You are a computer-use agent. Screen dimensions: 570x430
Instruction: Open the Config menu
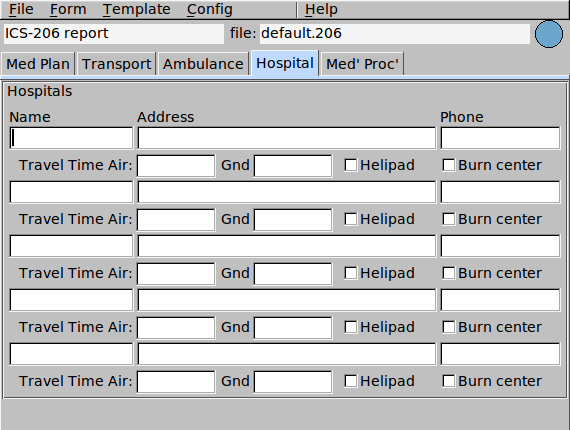click(x=209, y=9)
